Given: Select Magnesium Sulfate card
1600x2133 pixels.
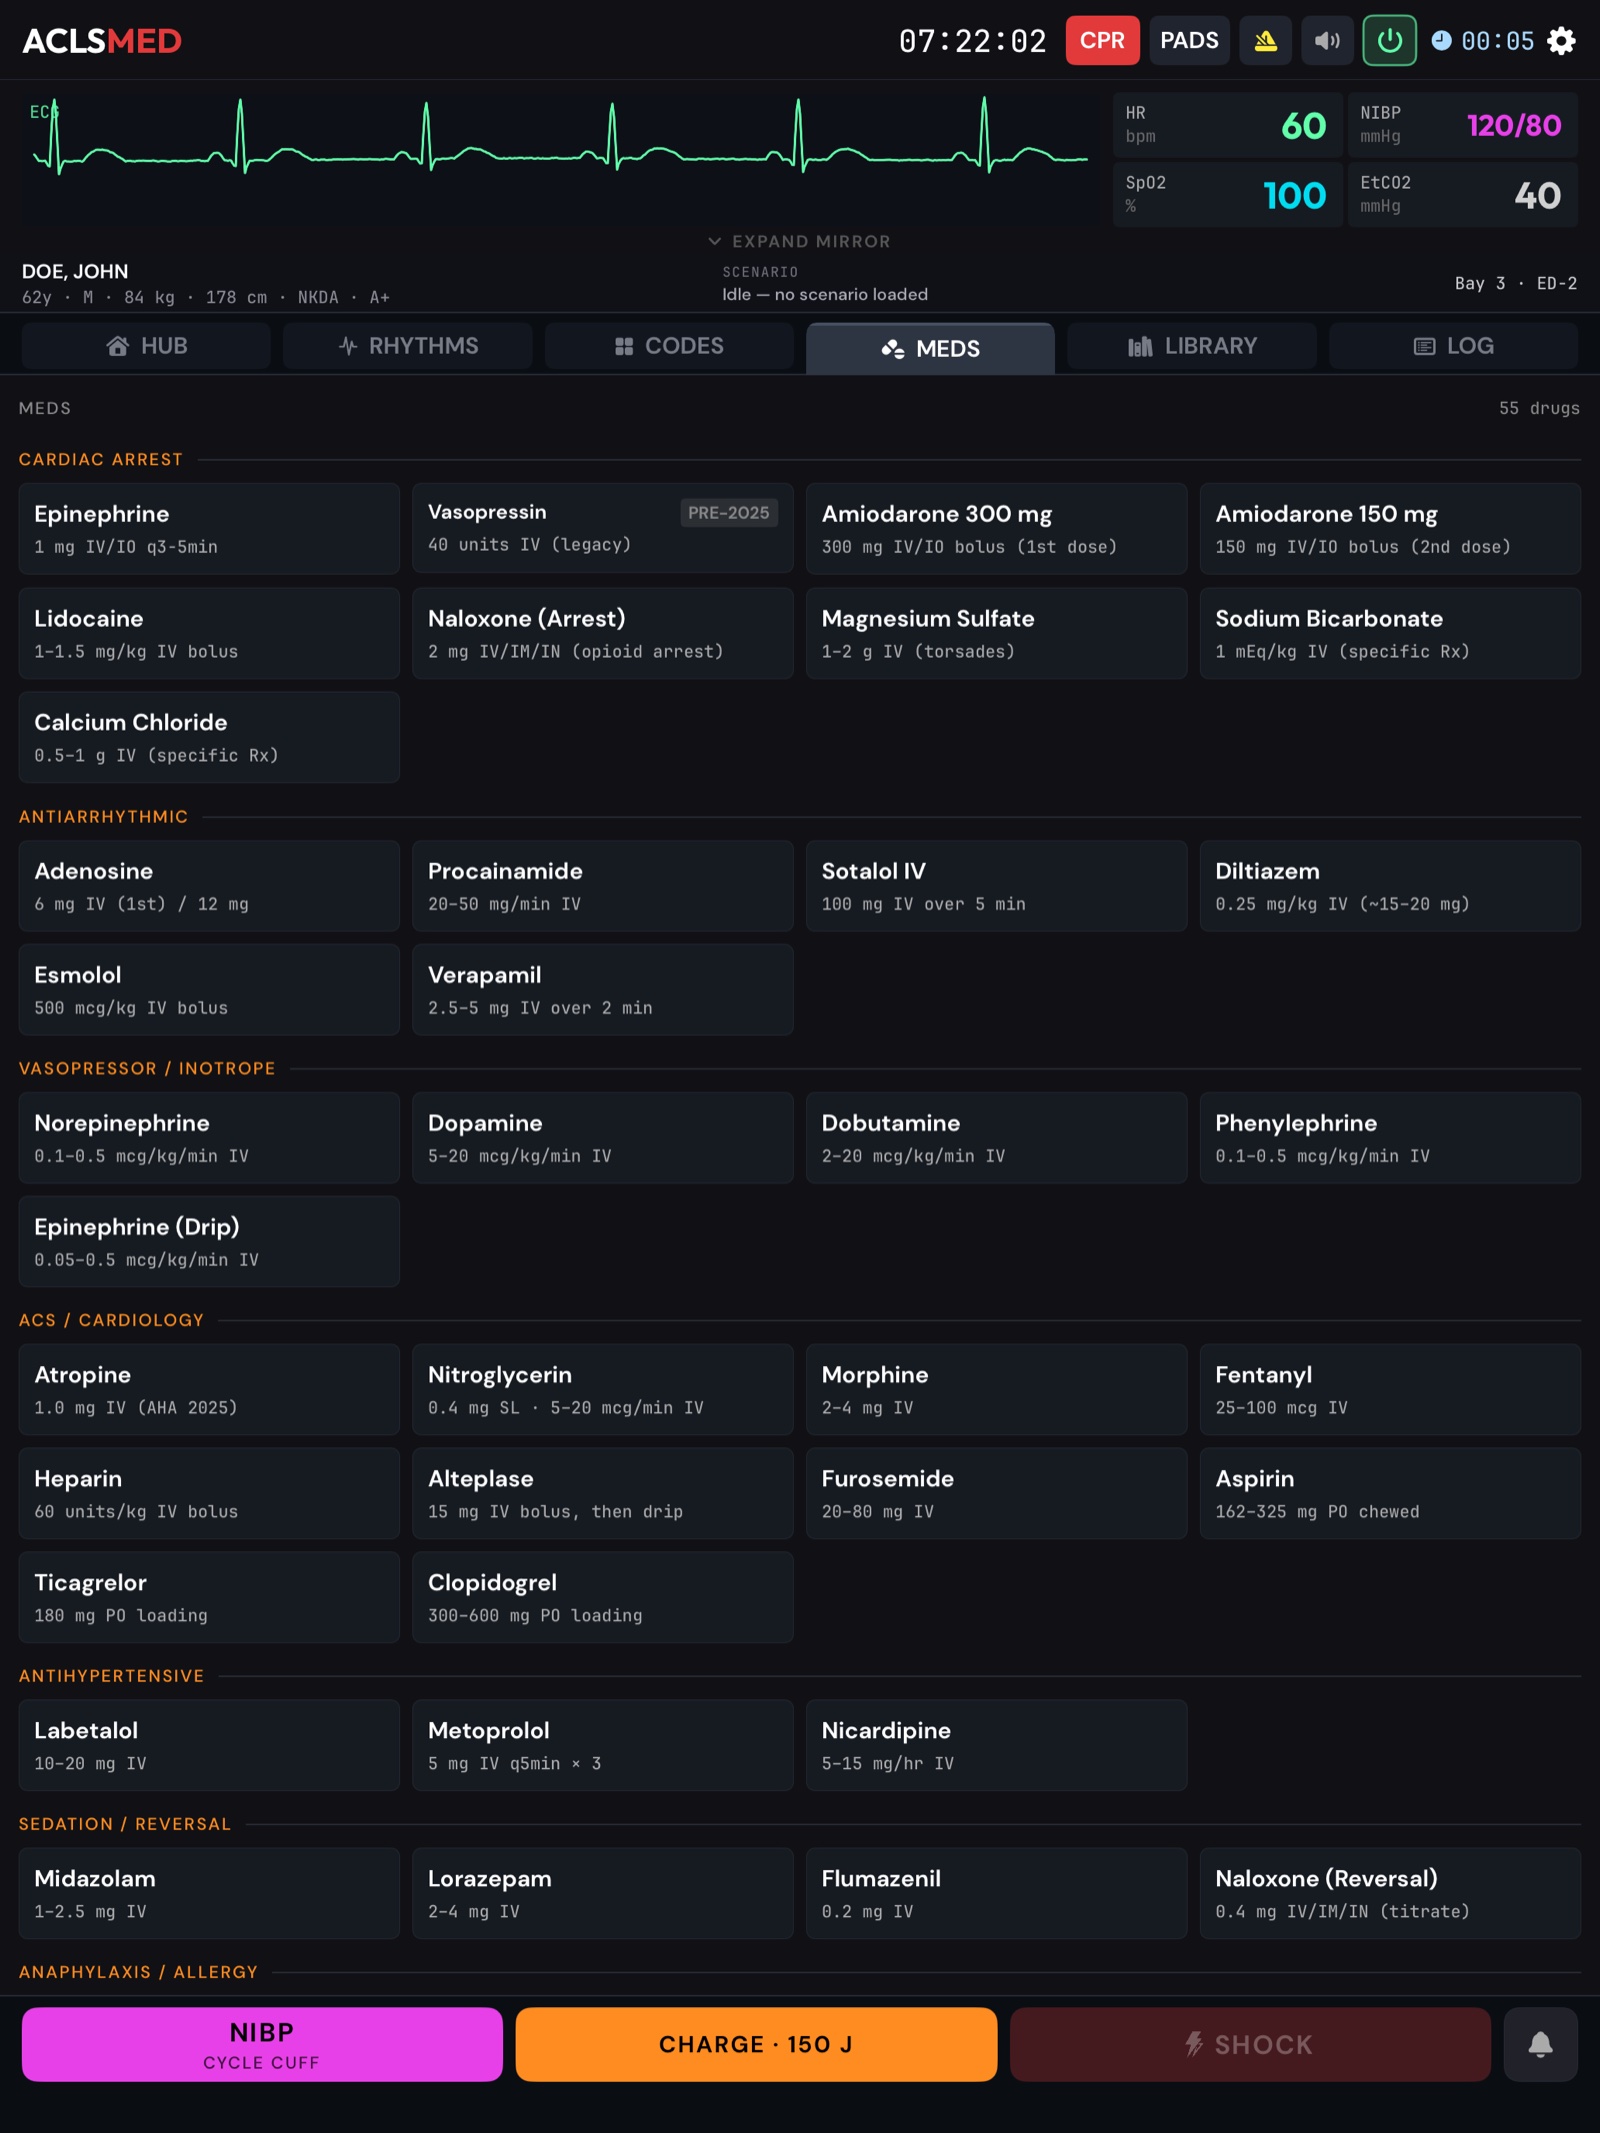Looking at the screenshot, I should tap(996, 633).
